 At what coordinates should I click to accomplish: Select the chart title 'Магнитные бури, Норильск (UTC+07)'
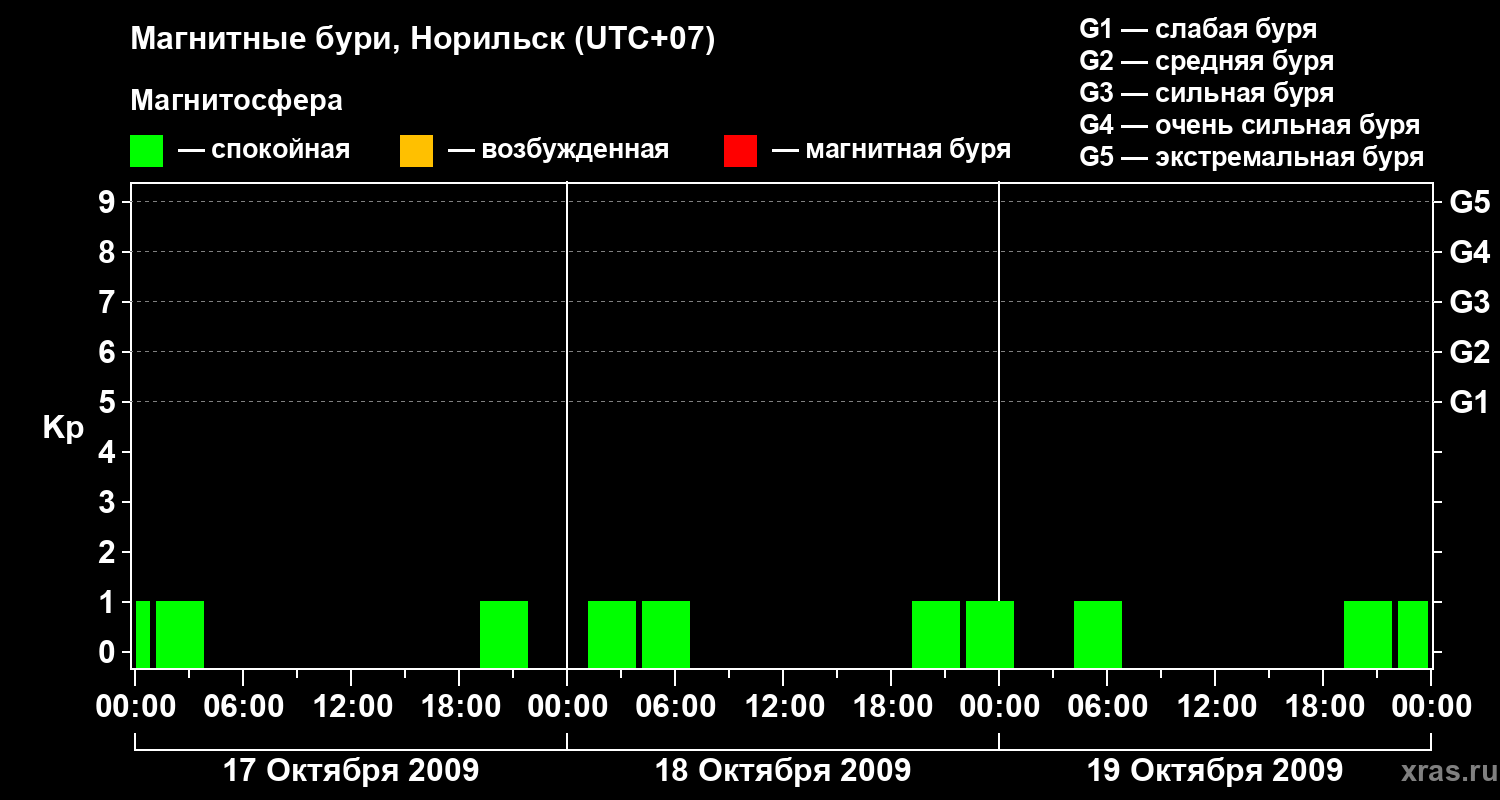pyautogui.click(x=423, y=41)
